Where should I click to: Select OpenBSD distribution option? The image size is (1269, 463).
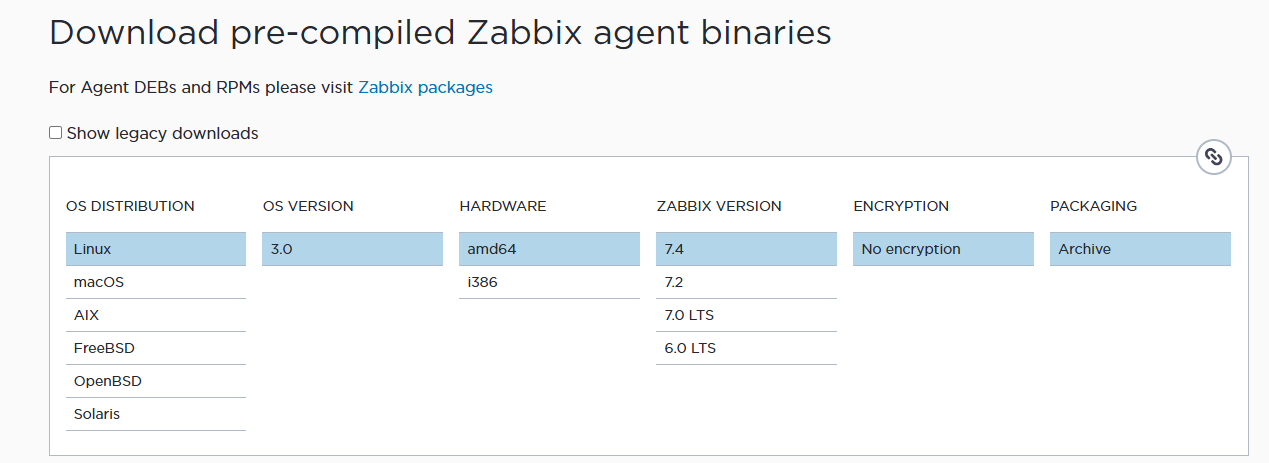pyautogui.click(x=155, y=381)
